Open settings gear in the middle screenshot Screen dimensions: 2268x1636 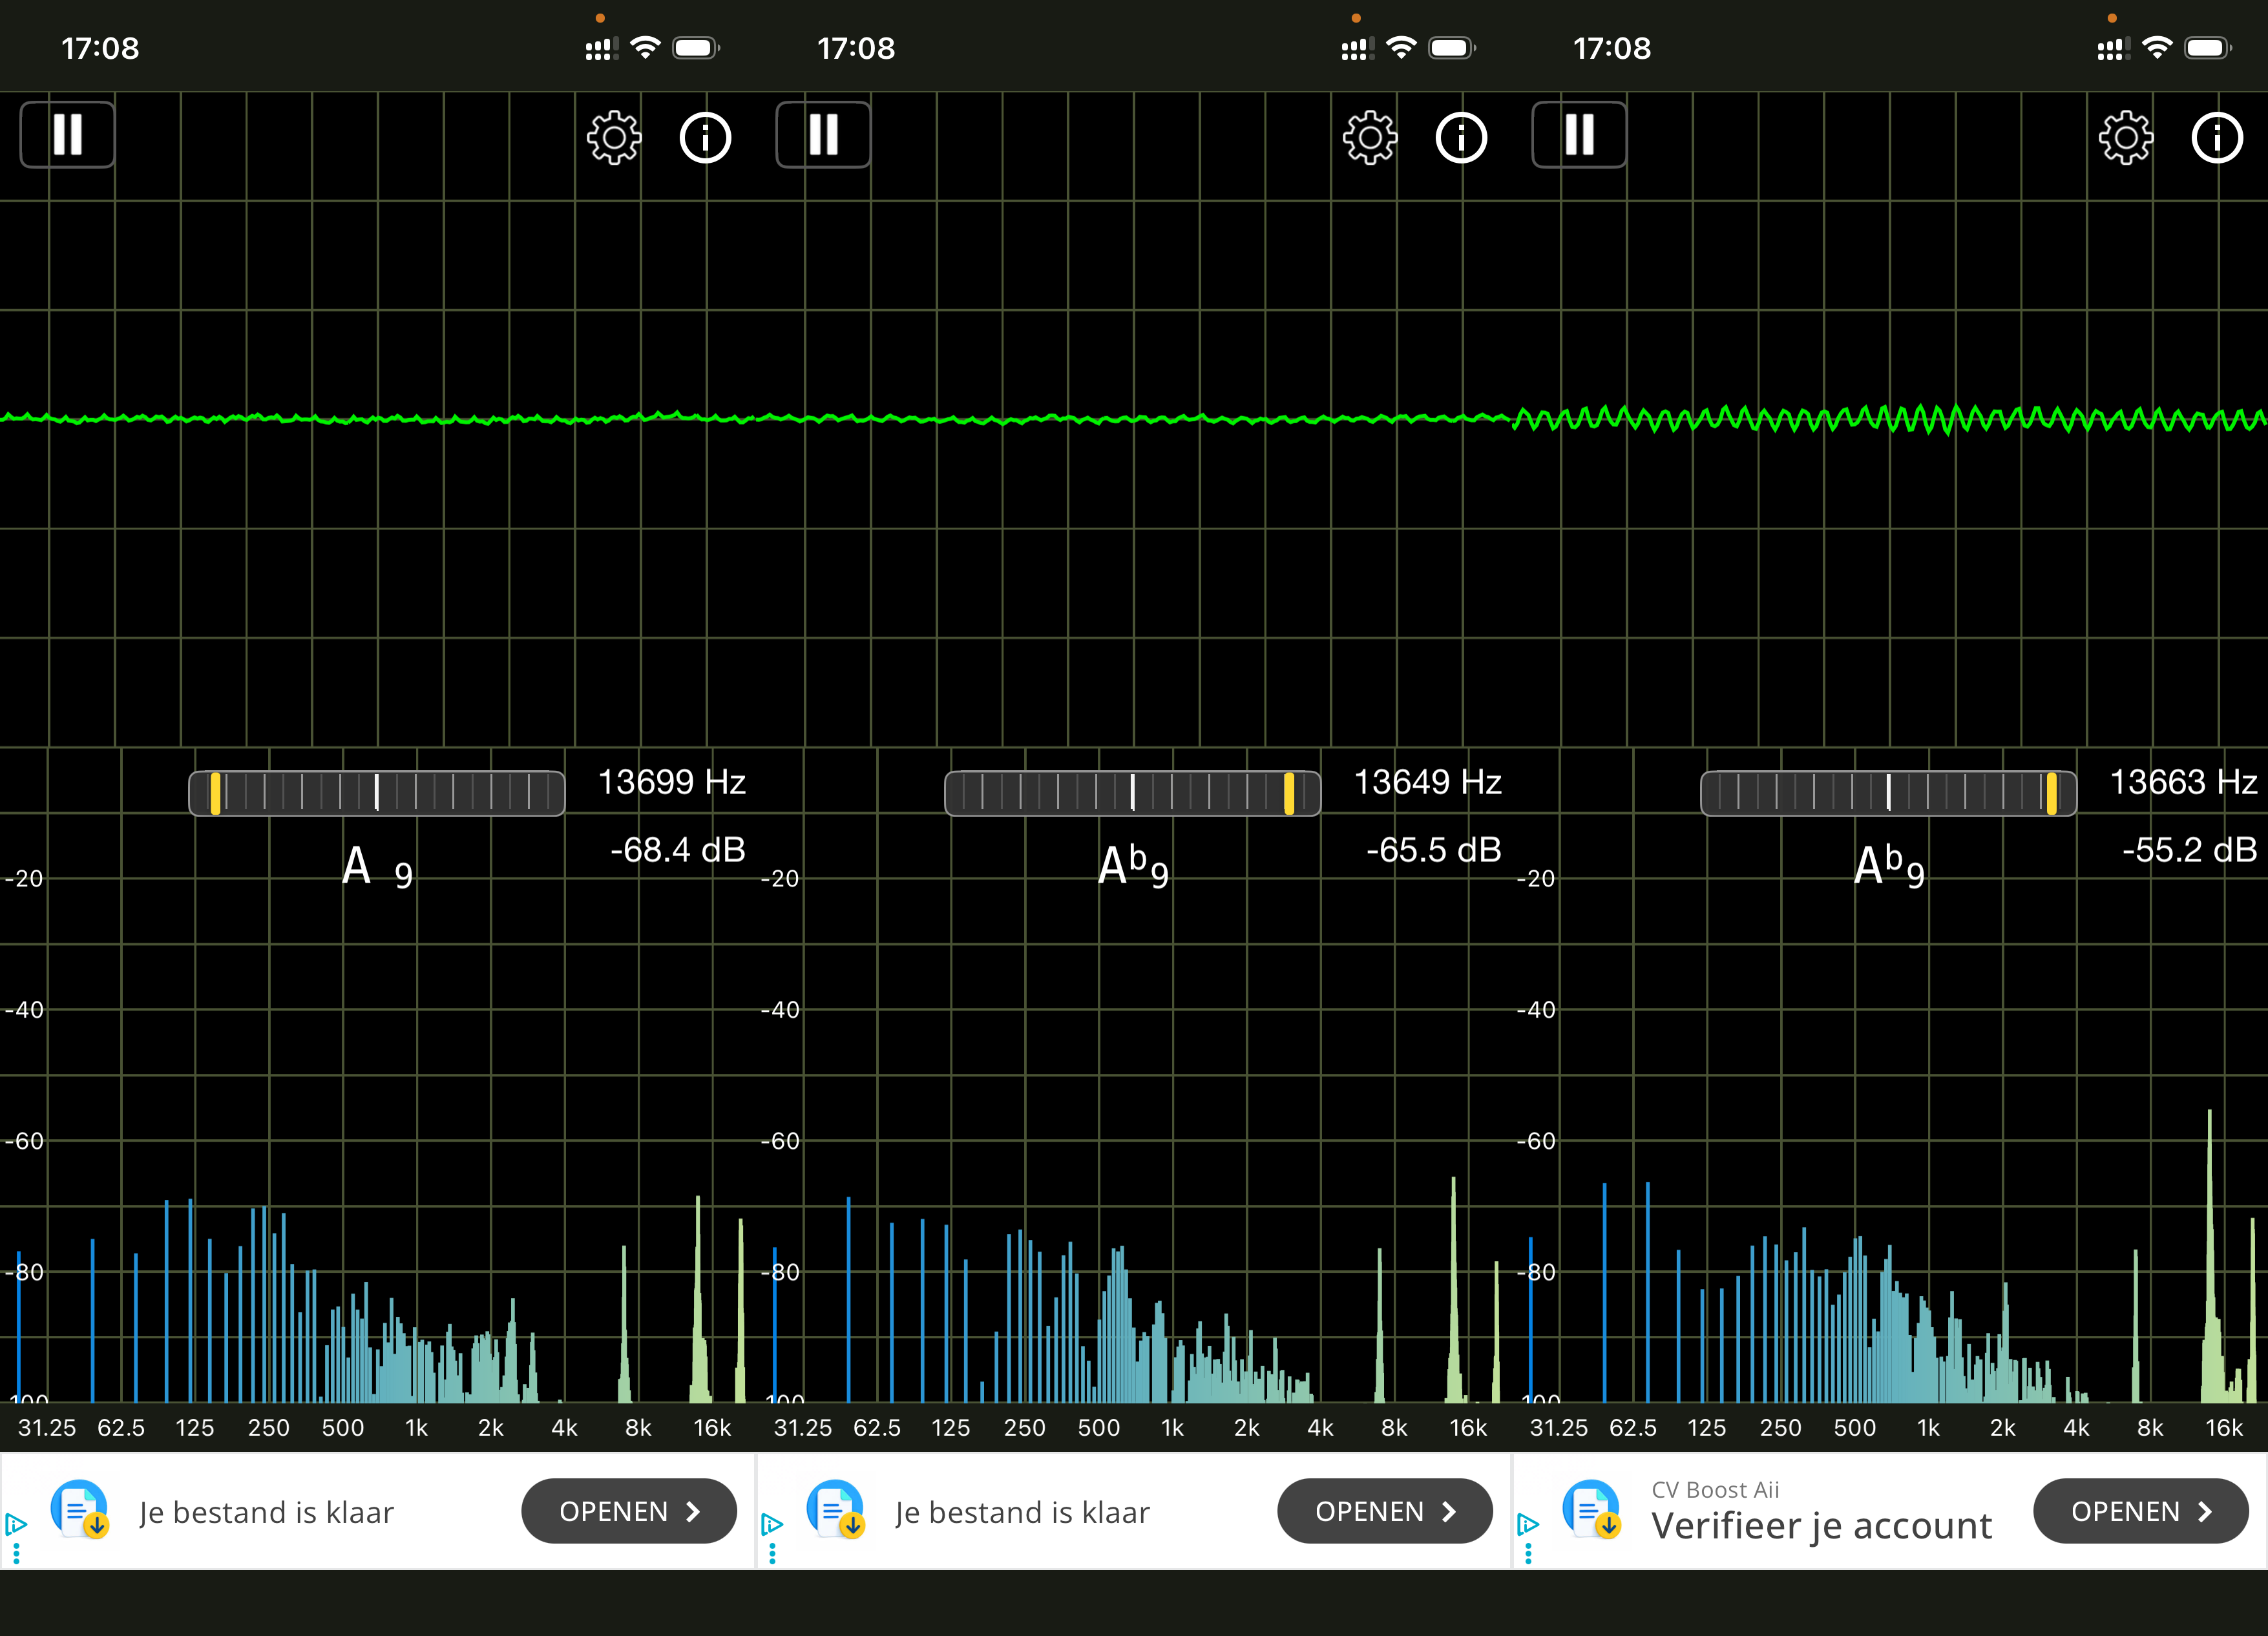1369,138
